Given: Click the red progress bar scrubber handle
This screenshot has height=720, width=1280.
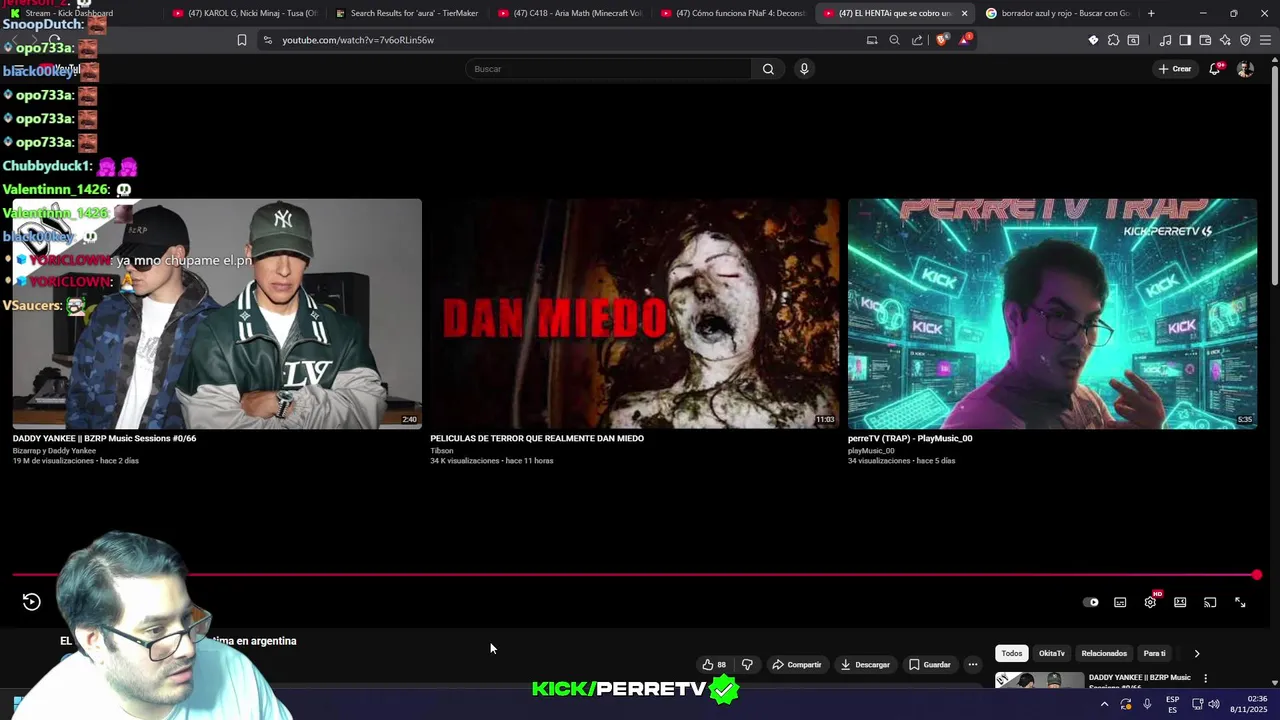Looking at the screenshot, I should point(1257,575).
